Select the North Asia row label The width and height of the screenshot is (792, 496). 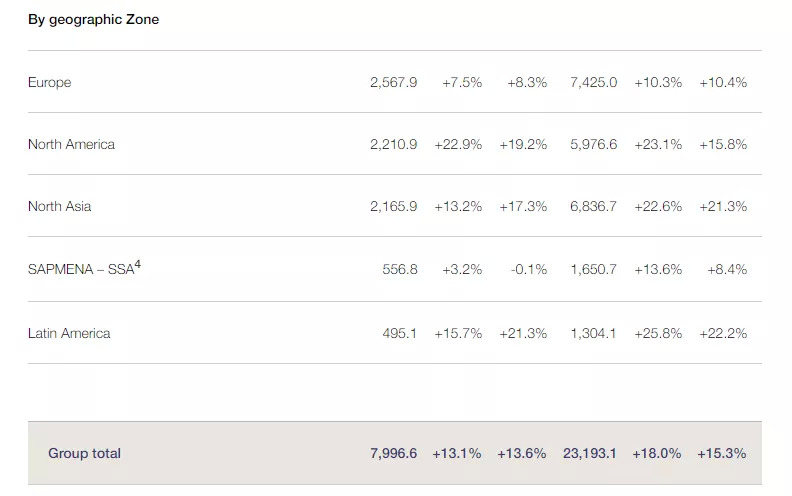[59, 207]
